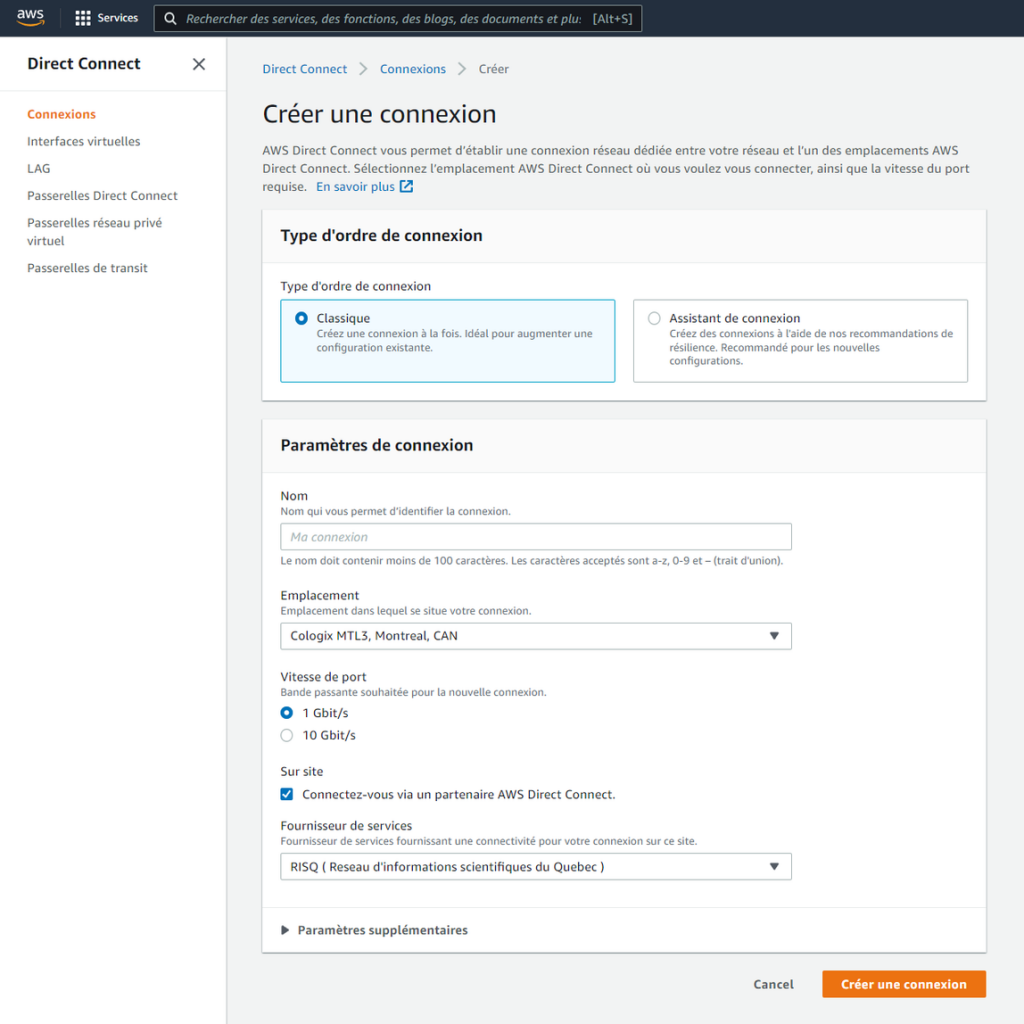Image resolution: width=1024 pixels, height=1024 pixels.
Task: Click the Créer breadcrumb text
Action: [x=493, y=69]
